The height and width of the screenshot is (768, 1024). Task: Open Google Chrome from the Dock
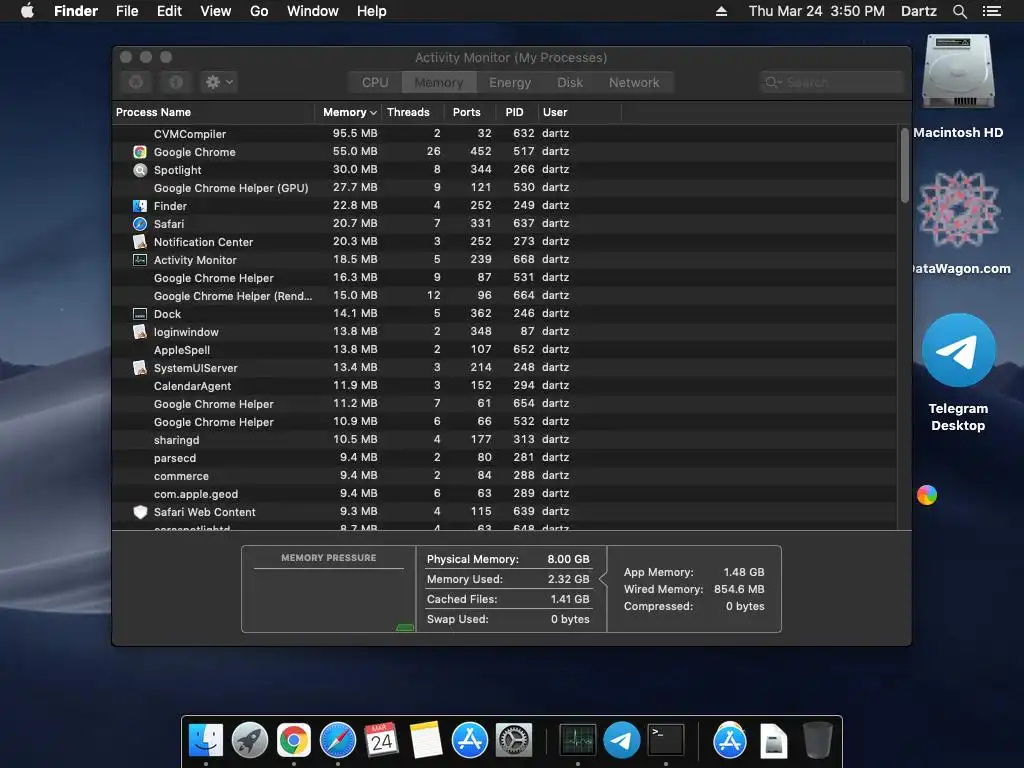click(294, 741)
